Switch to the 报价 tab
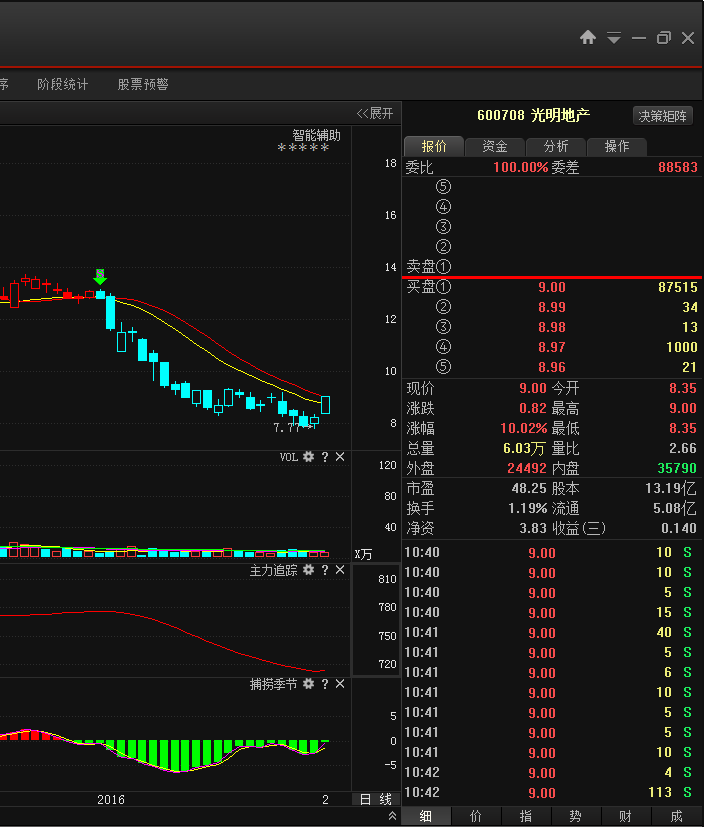Image resolution: width=704 pixels, height=827 pixels. [434, 146]
